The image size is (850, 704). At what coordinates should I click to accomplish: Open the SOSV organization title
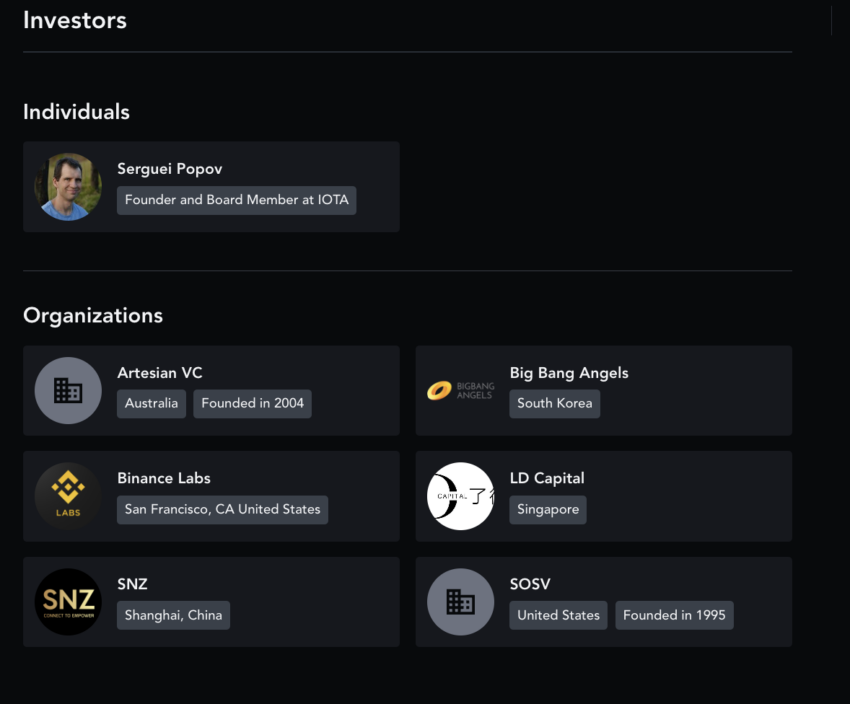click(x=530, y=584)
